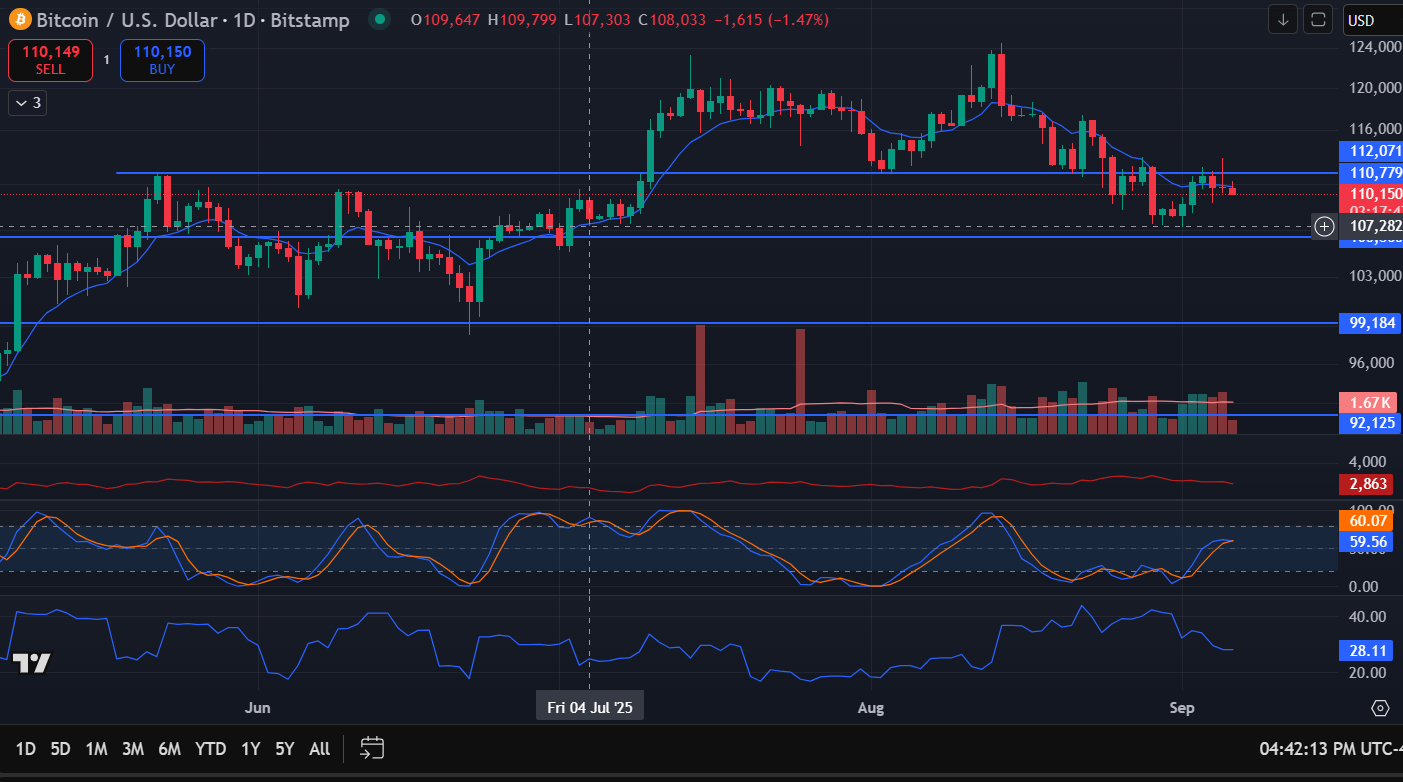Screen dimensions: 1403x782
Task: Open Bitcoin / U.S. Dollar symbol title
Action: [x=193, y=20]
